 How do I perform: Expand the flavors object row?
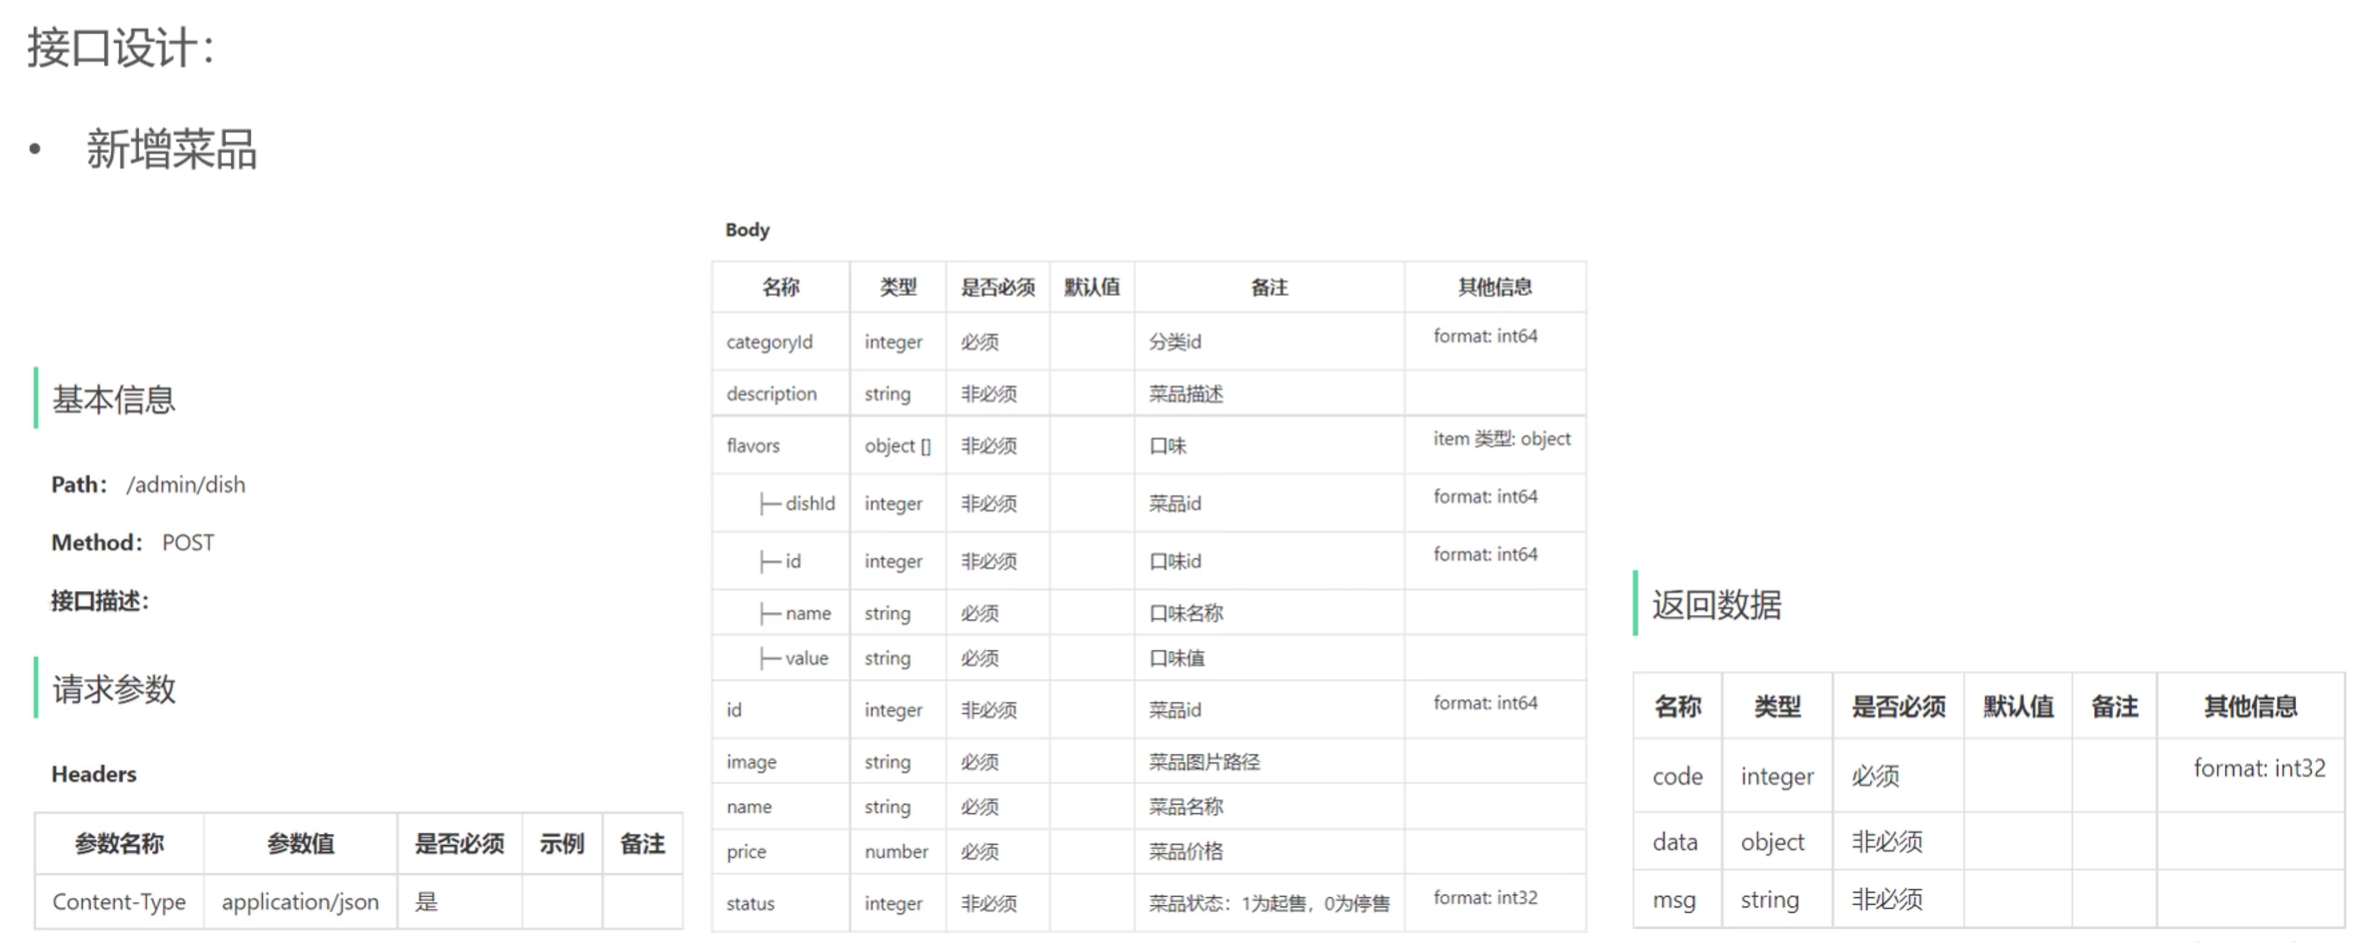pyautogui.click(x=753, y=446)
